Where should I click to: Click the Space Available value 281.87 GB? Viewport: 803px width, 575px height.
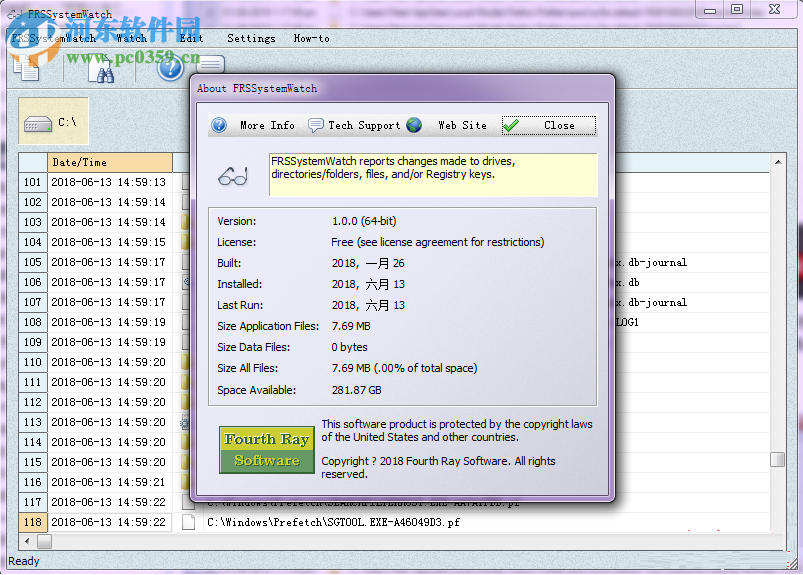[x=356, y=390]
